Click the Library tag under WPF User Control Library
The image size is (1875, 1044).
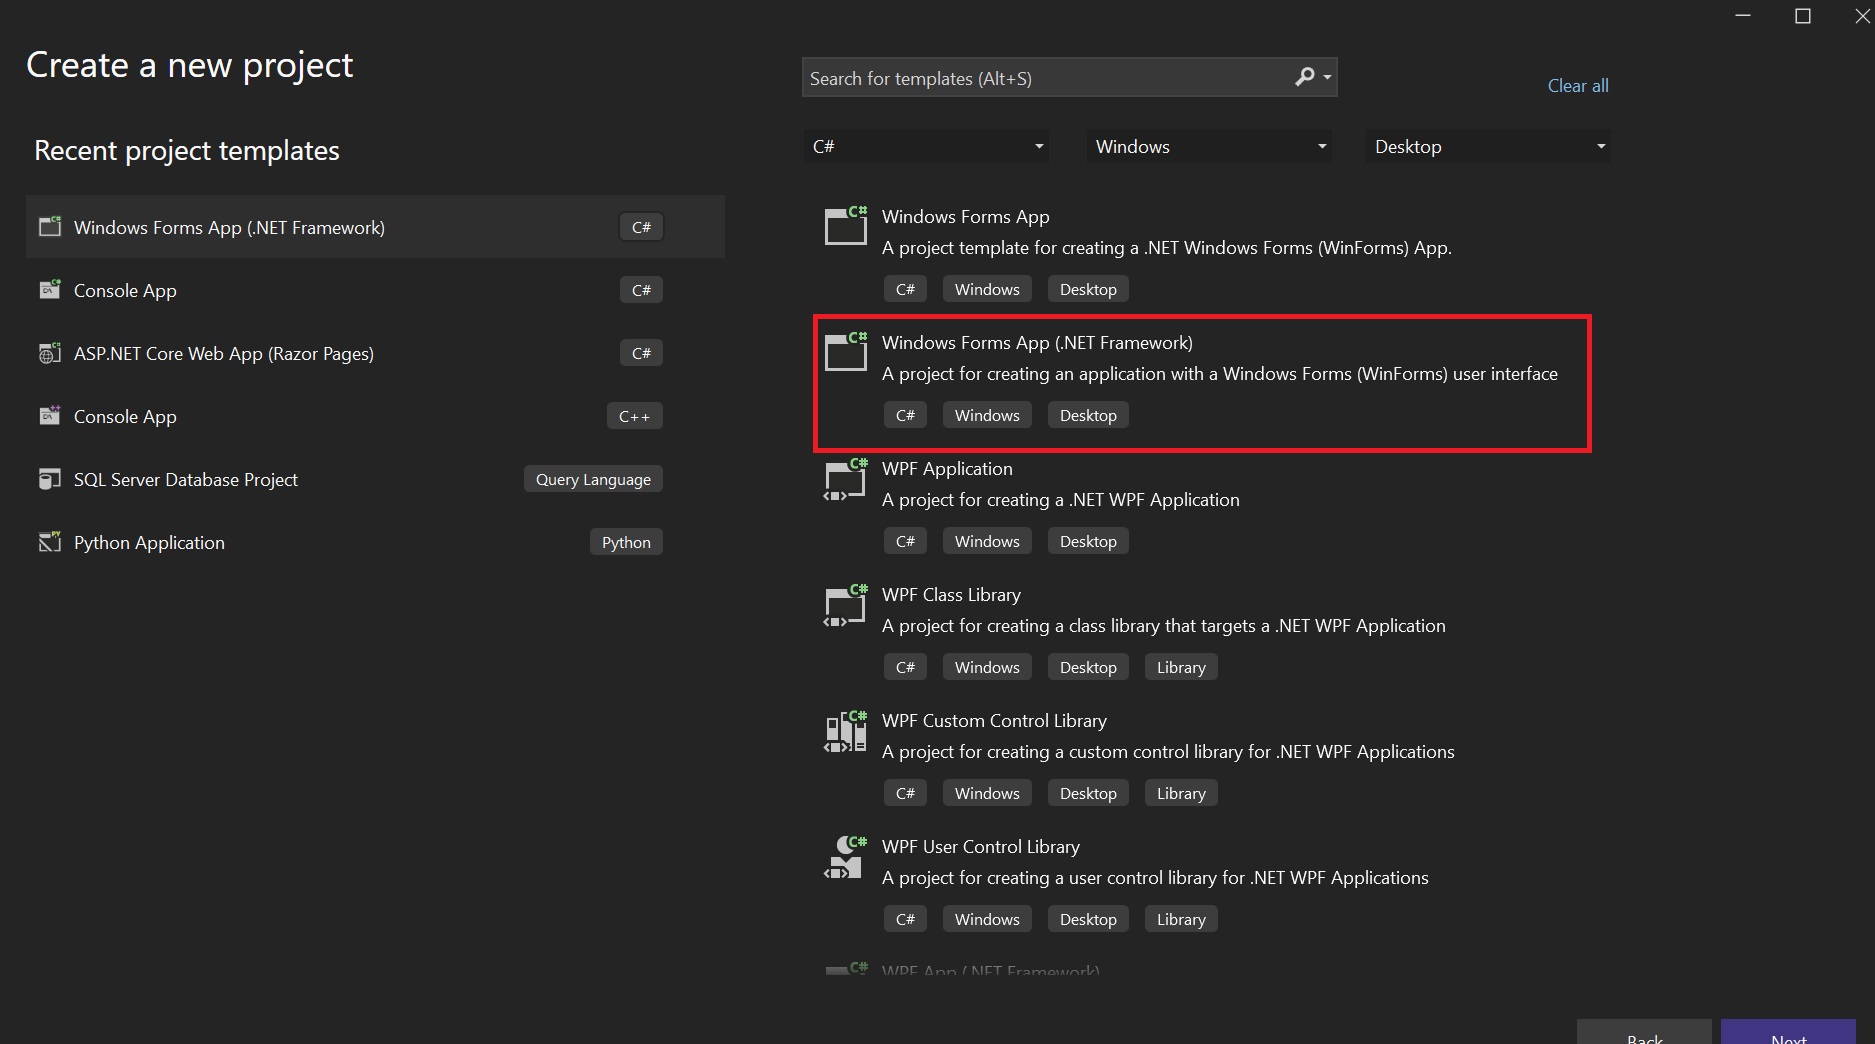tap(1181, 919)
